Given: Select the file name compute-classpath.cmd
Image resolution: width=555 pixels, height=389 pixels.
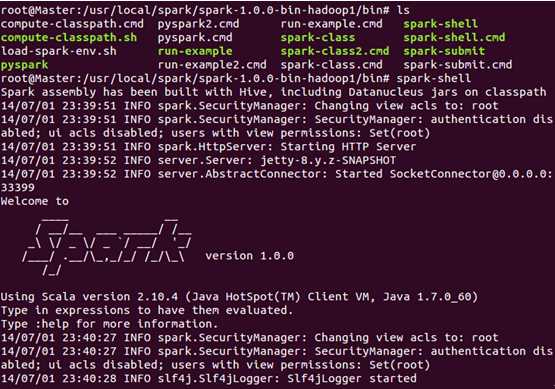Looking at the screenshot, I should point(72,24).
